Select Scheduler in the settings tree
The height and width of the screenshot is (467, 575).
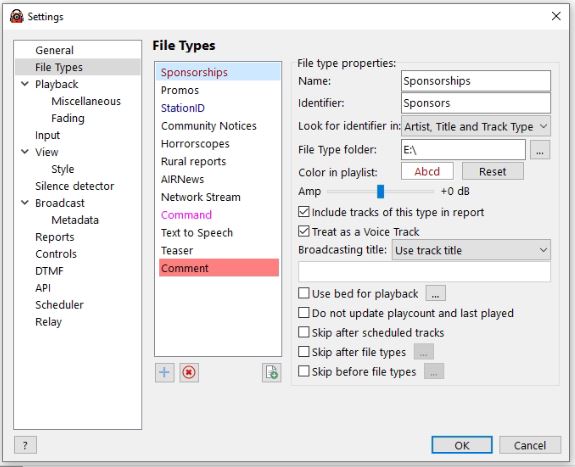[59, 305]
